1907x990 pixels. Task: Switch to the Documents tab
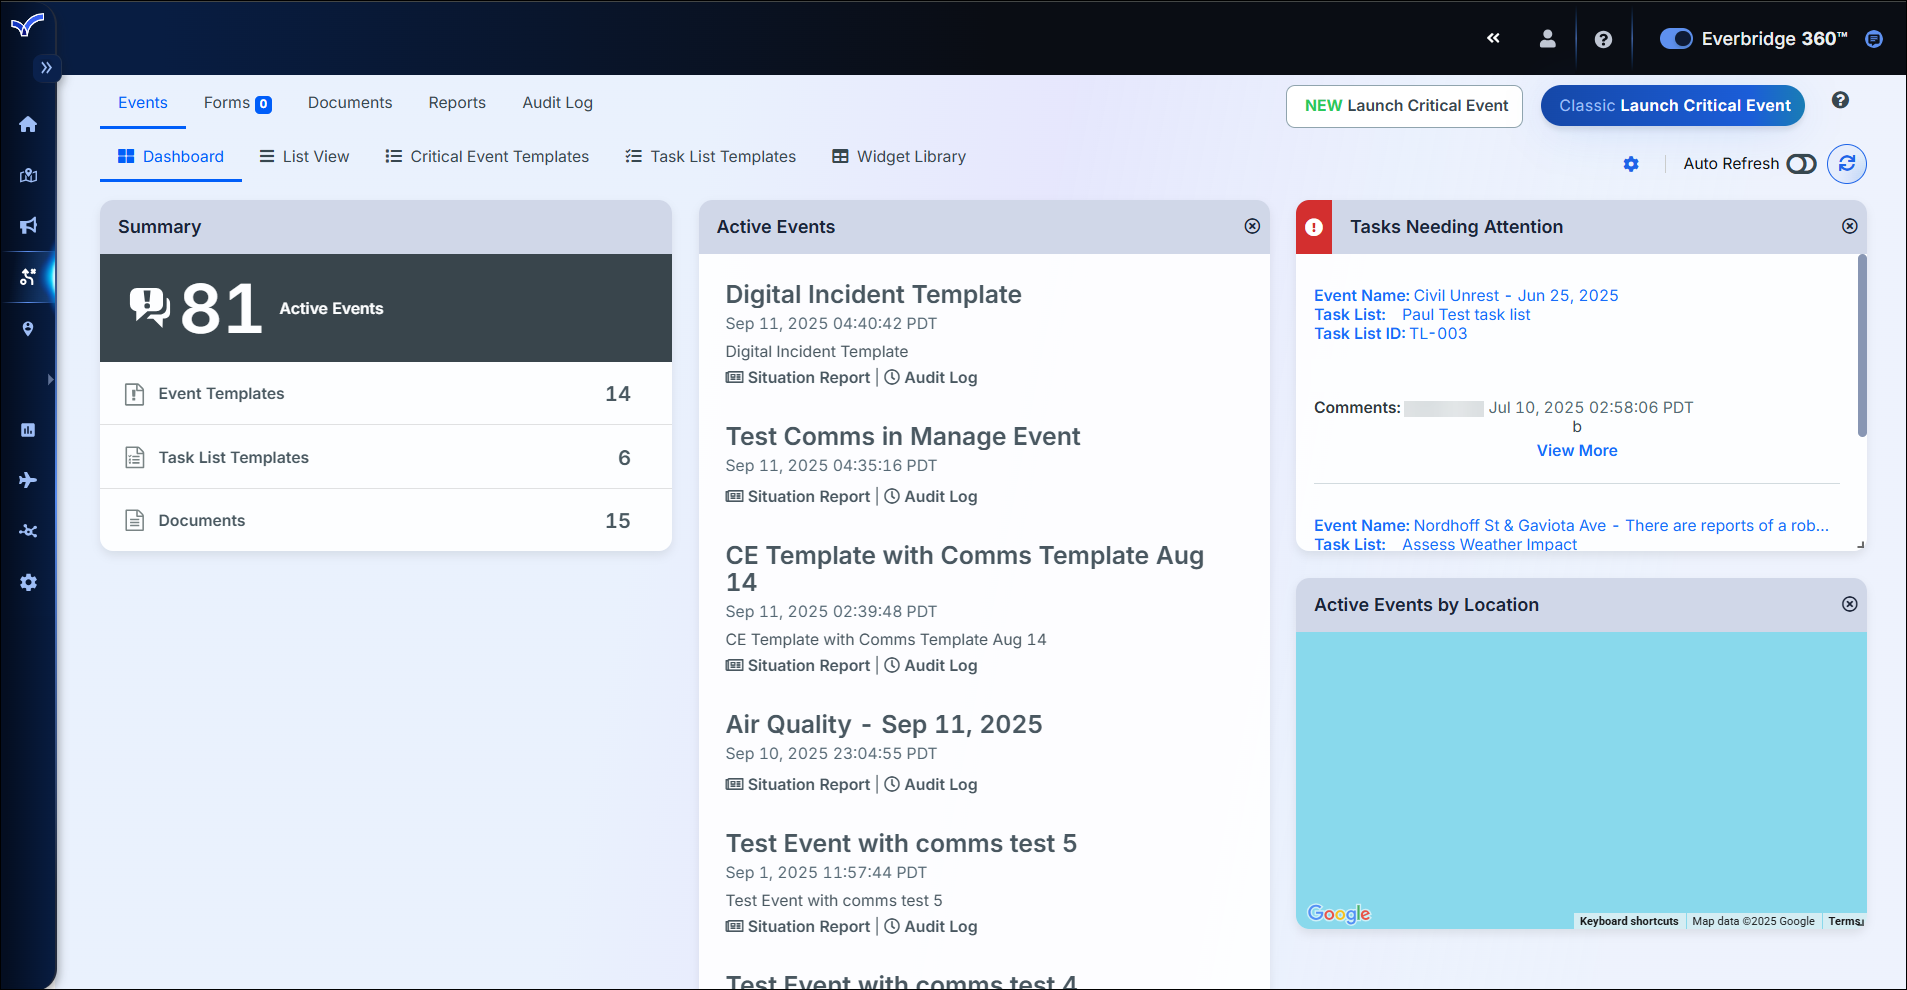tap(350, 103)
